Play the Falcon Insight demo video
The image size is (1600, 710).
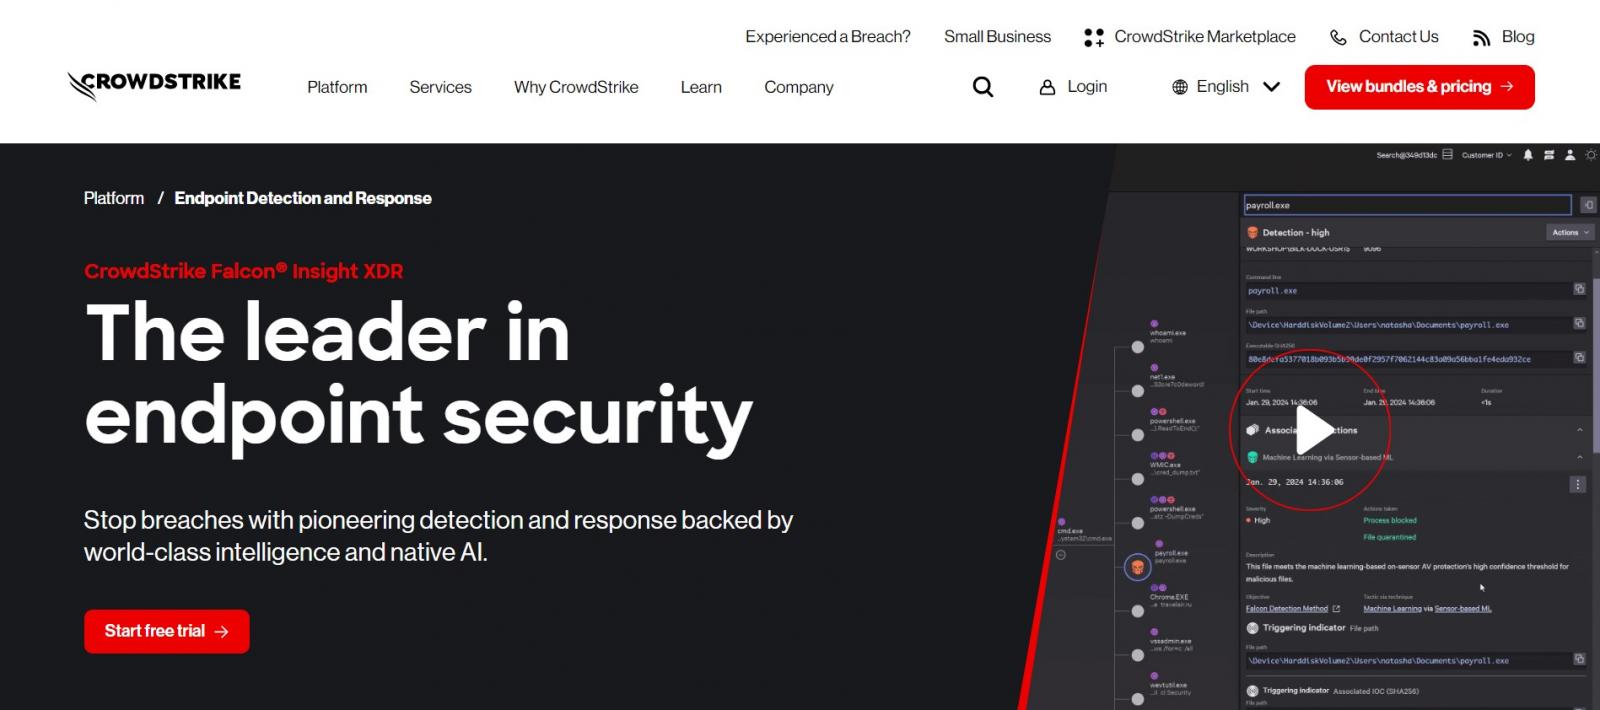click(1310, 430)
